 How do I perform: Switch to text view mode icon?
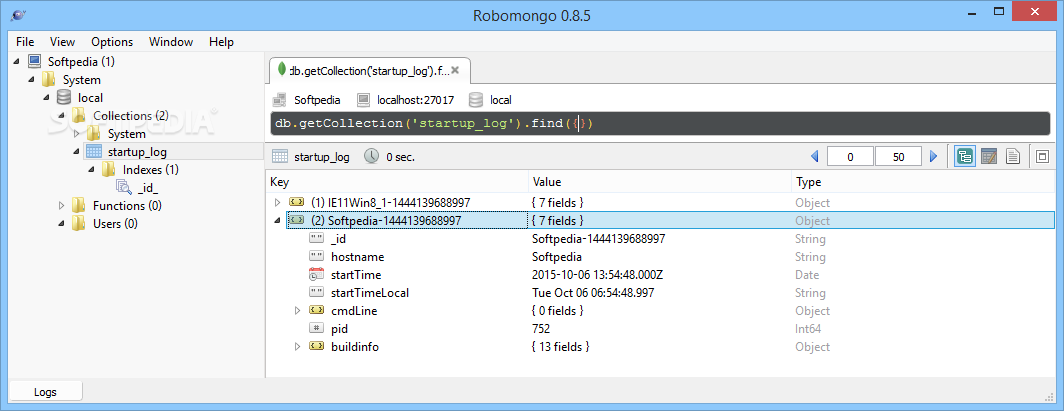tap(1012, 157)
